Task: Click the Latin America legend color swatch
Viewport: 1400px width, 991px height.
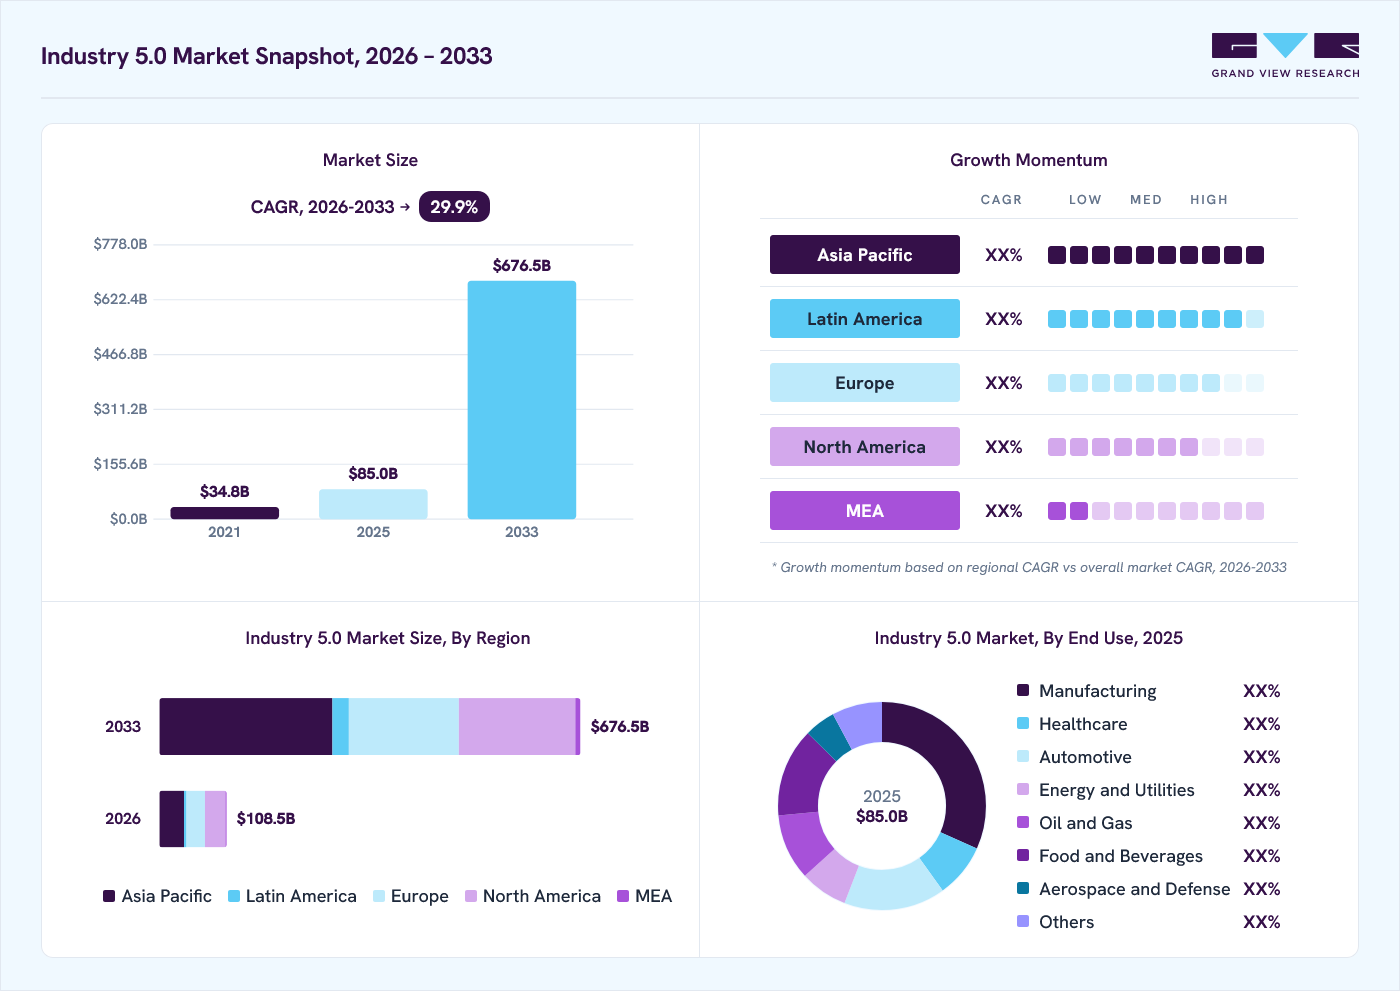Action: click(234, 896)
